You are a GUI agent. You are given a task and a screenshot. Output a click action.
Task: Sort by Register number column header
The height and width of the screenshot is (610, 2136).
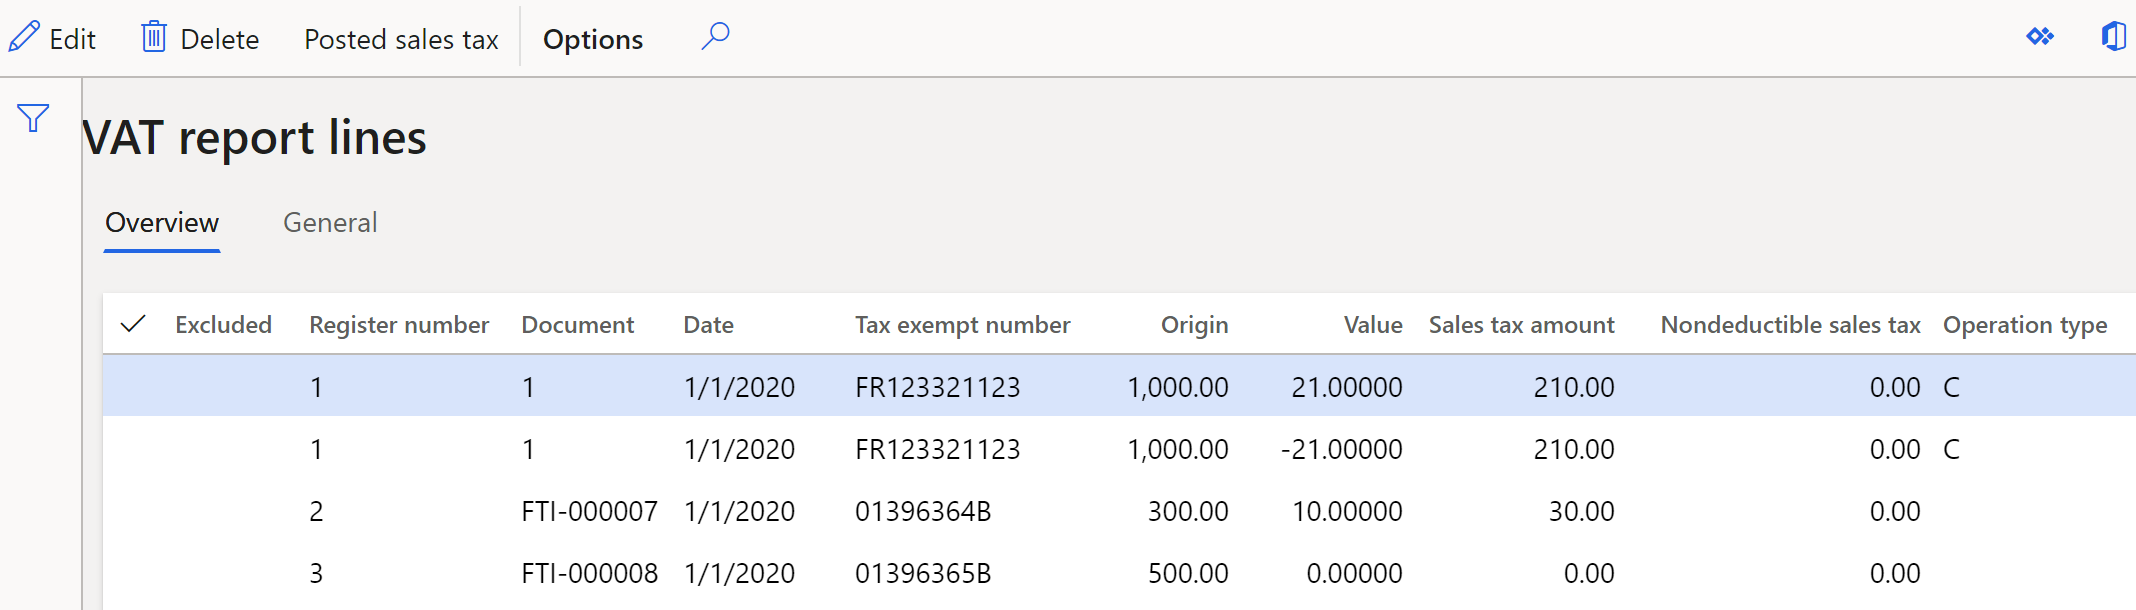[x=399, y=324]
